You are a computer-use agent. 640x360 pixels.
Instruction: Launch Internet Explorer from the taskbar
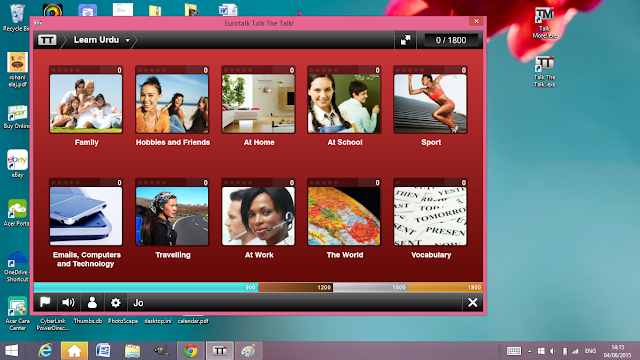[x=45, y=351]
